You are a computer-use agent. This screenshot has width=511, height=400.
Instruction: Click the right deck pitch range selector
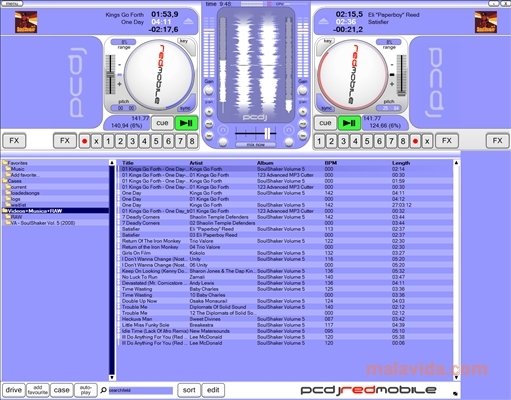tap(389, 42)
